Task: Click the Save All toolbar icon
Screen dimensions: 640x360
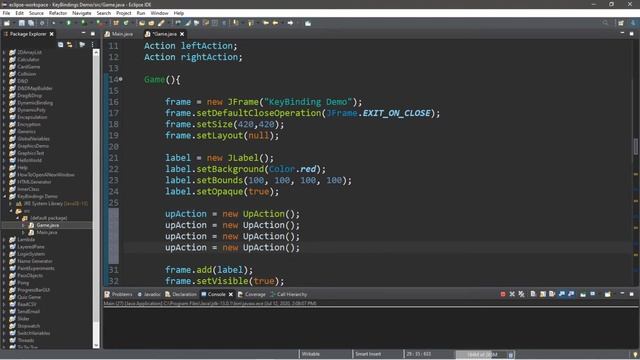Action: pos(31,23)
